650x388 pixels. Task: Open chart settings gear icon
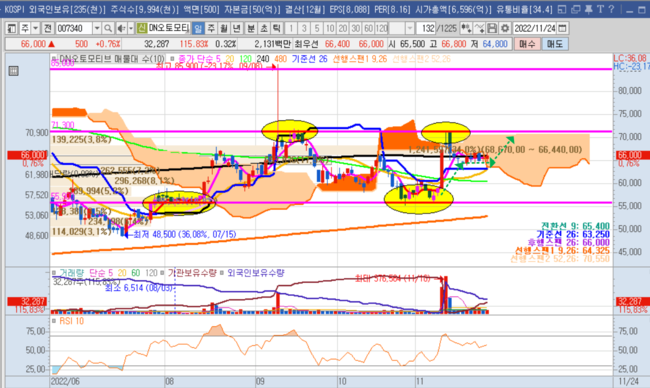coord(505,28)
